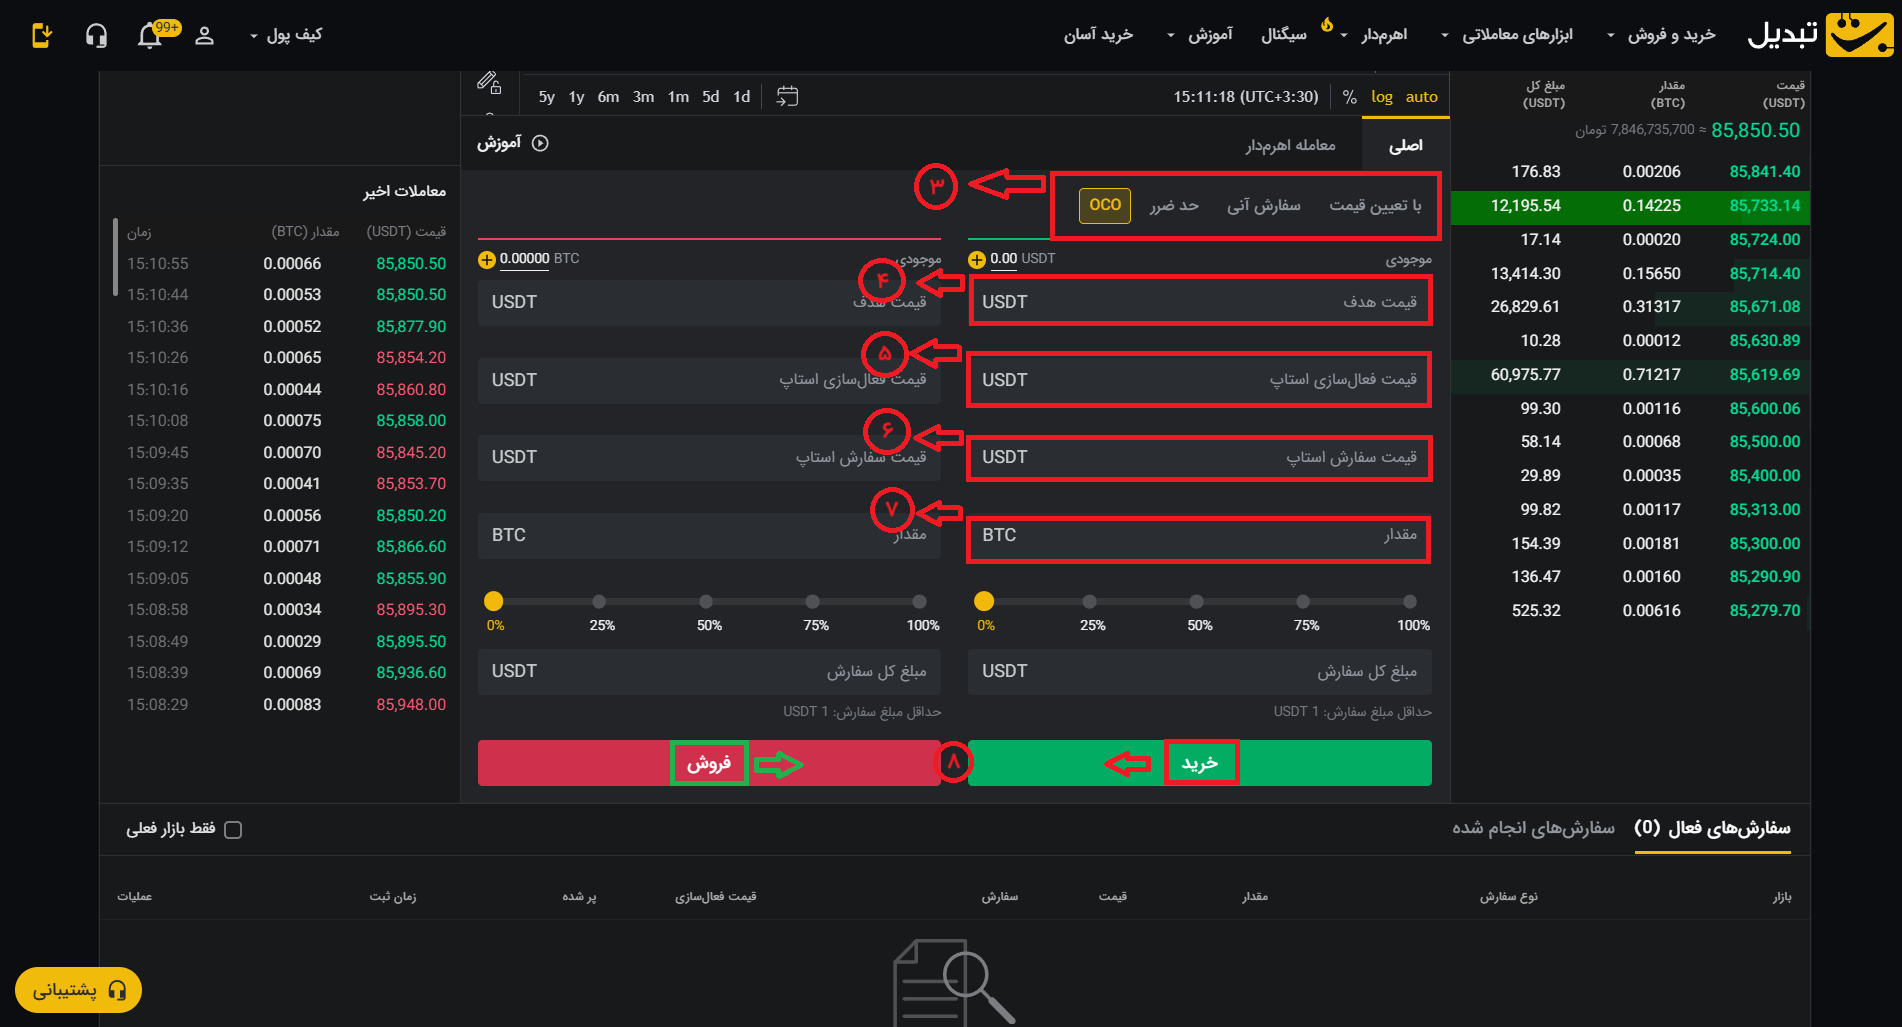1902x1027 pixels.
Task: Expand the 'کیف پول' wallet dropdown
Action: pos(285,35)
